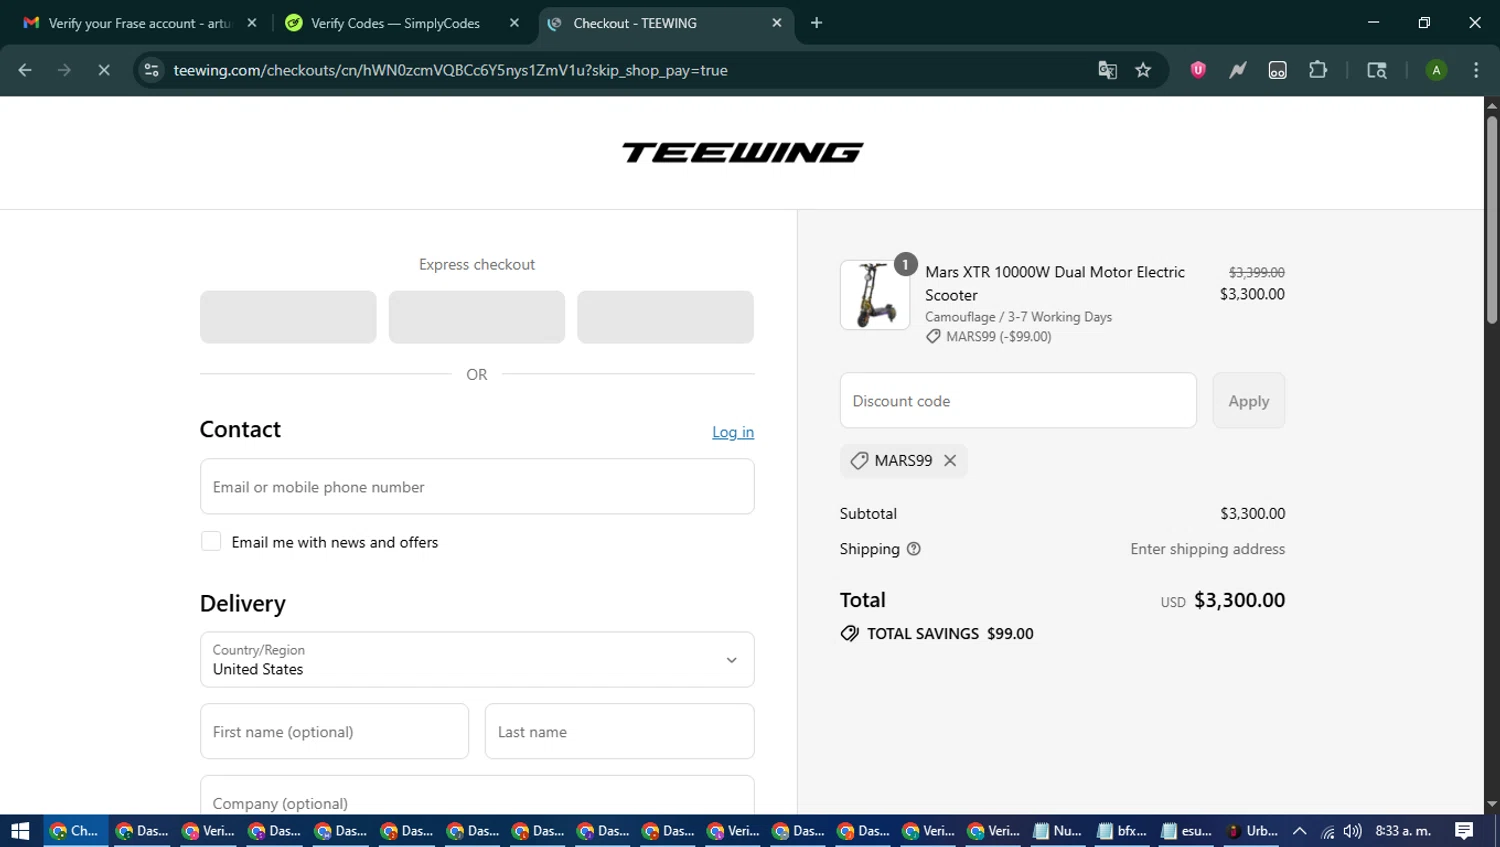This screenshot has width=1500, height=847.
Task: Click the middle express checkout button
Action: coord(477,317)
